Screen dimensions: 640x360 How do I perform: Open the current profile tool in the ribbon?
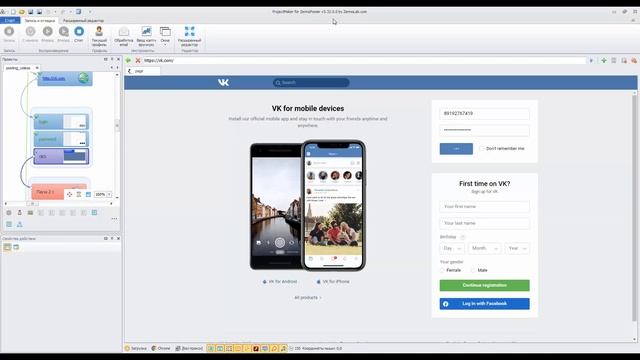(x=99, y=36)
